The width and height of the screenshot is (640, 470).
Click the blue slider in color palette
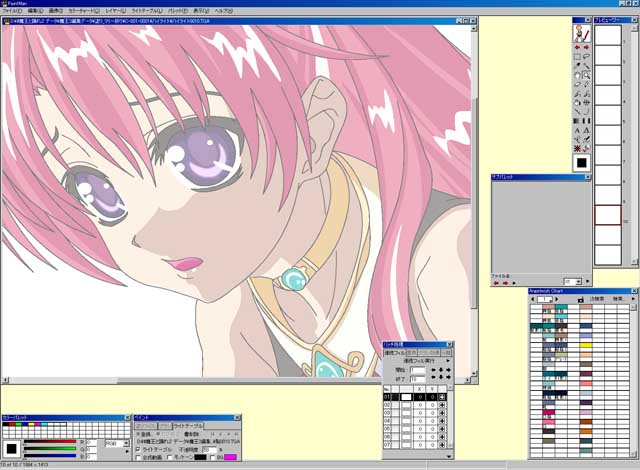[x=50, y=456]
